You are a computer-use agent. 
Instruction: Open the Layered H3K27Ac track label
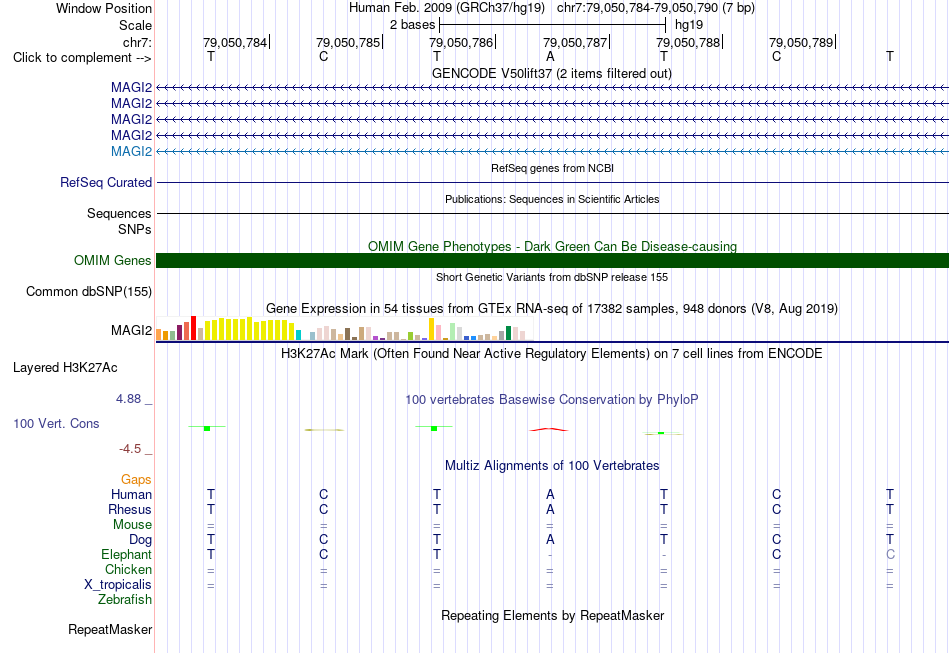(65, 368)
